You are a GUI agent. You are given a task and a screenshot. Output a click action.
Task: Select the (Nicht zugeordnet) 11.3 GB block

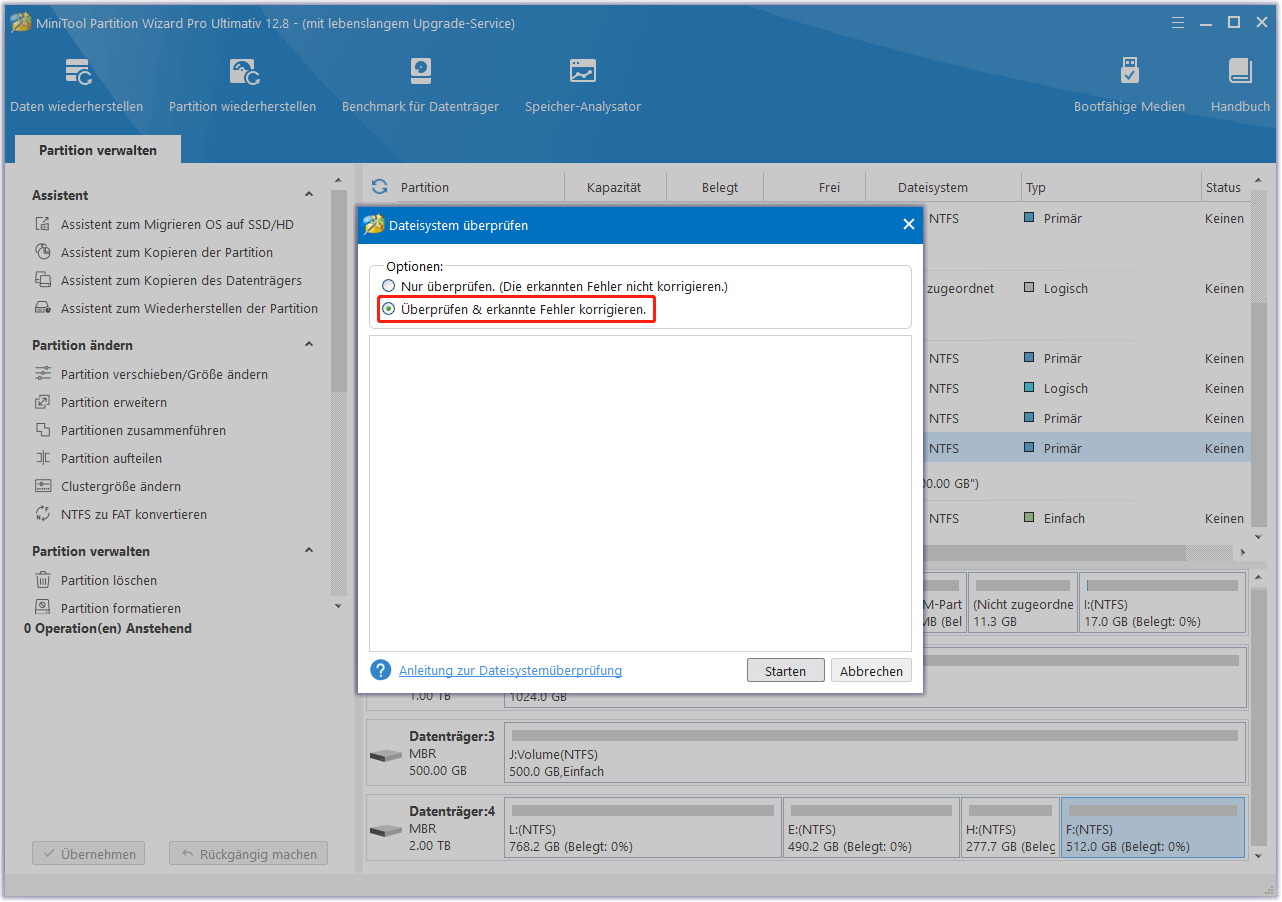[1023, 603]
